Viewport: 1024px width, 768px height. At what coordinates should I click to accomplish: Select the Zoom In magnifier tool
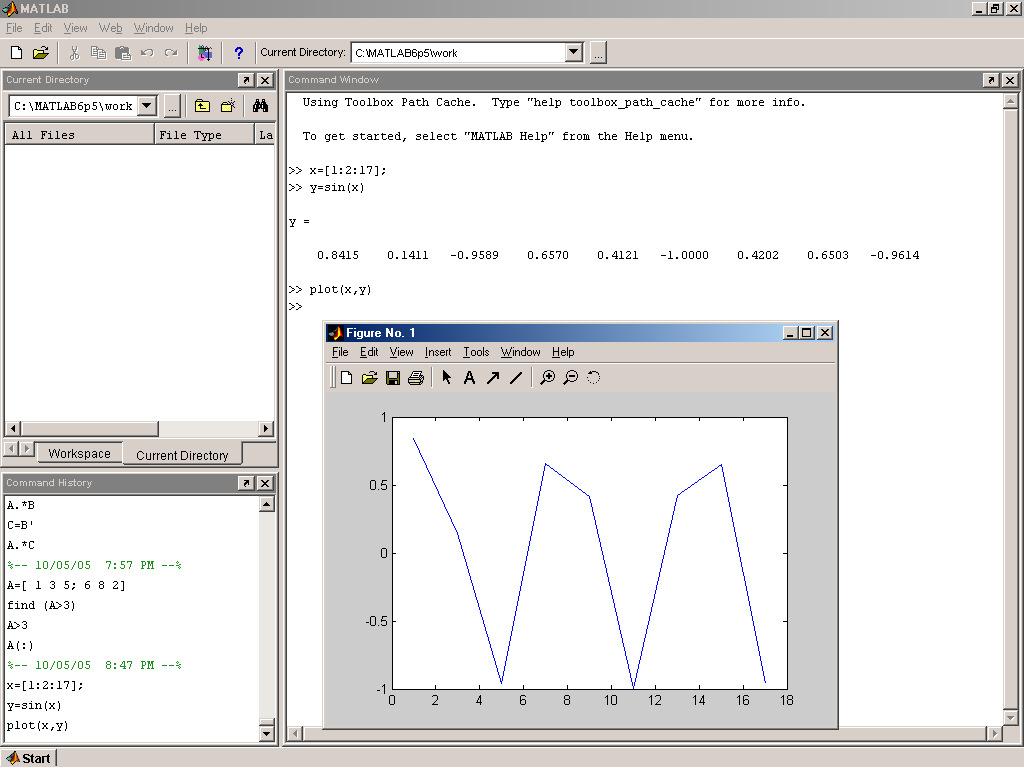(x=547, y=377)
